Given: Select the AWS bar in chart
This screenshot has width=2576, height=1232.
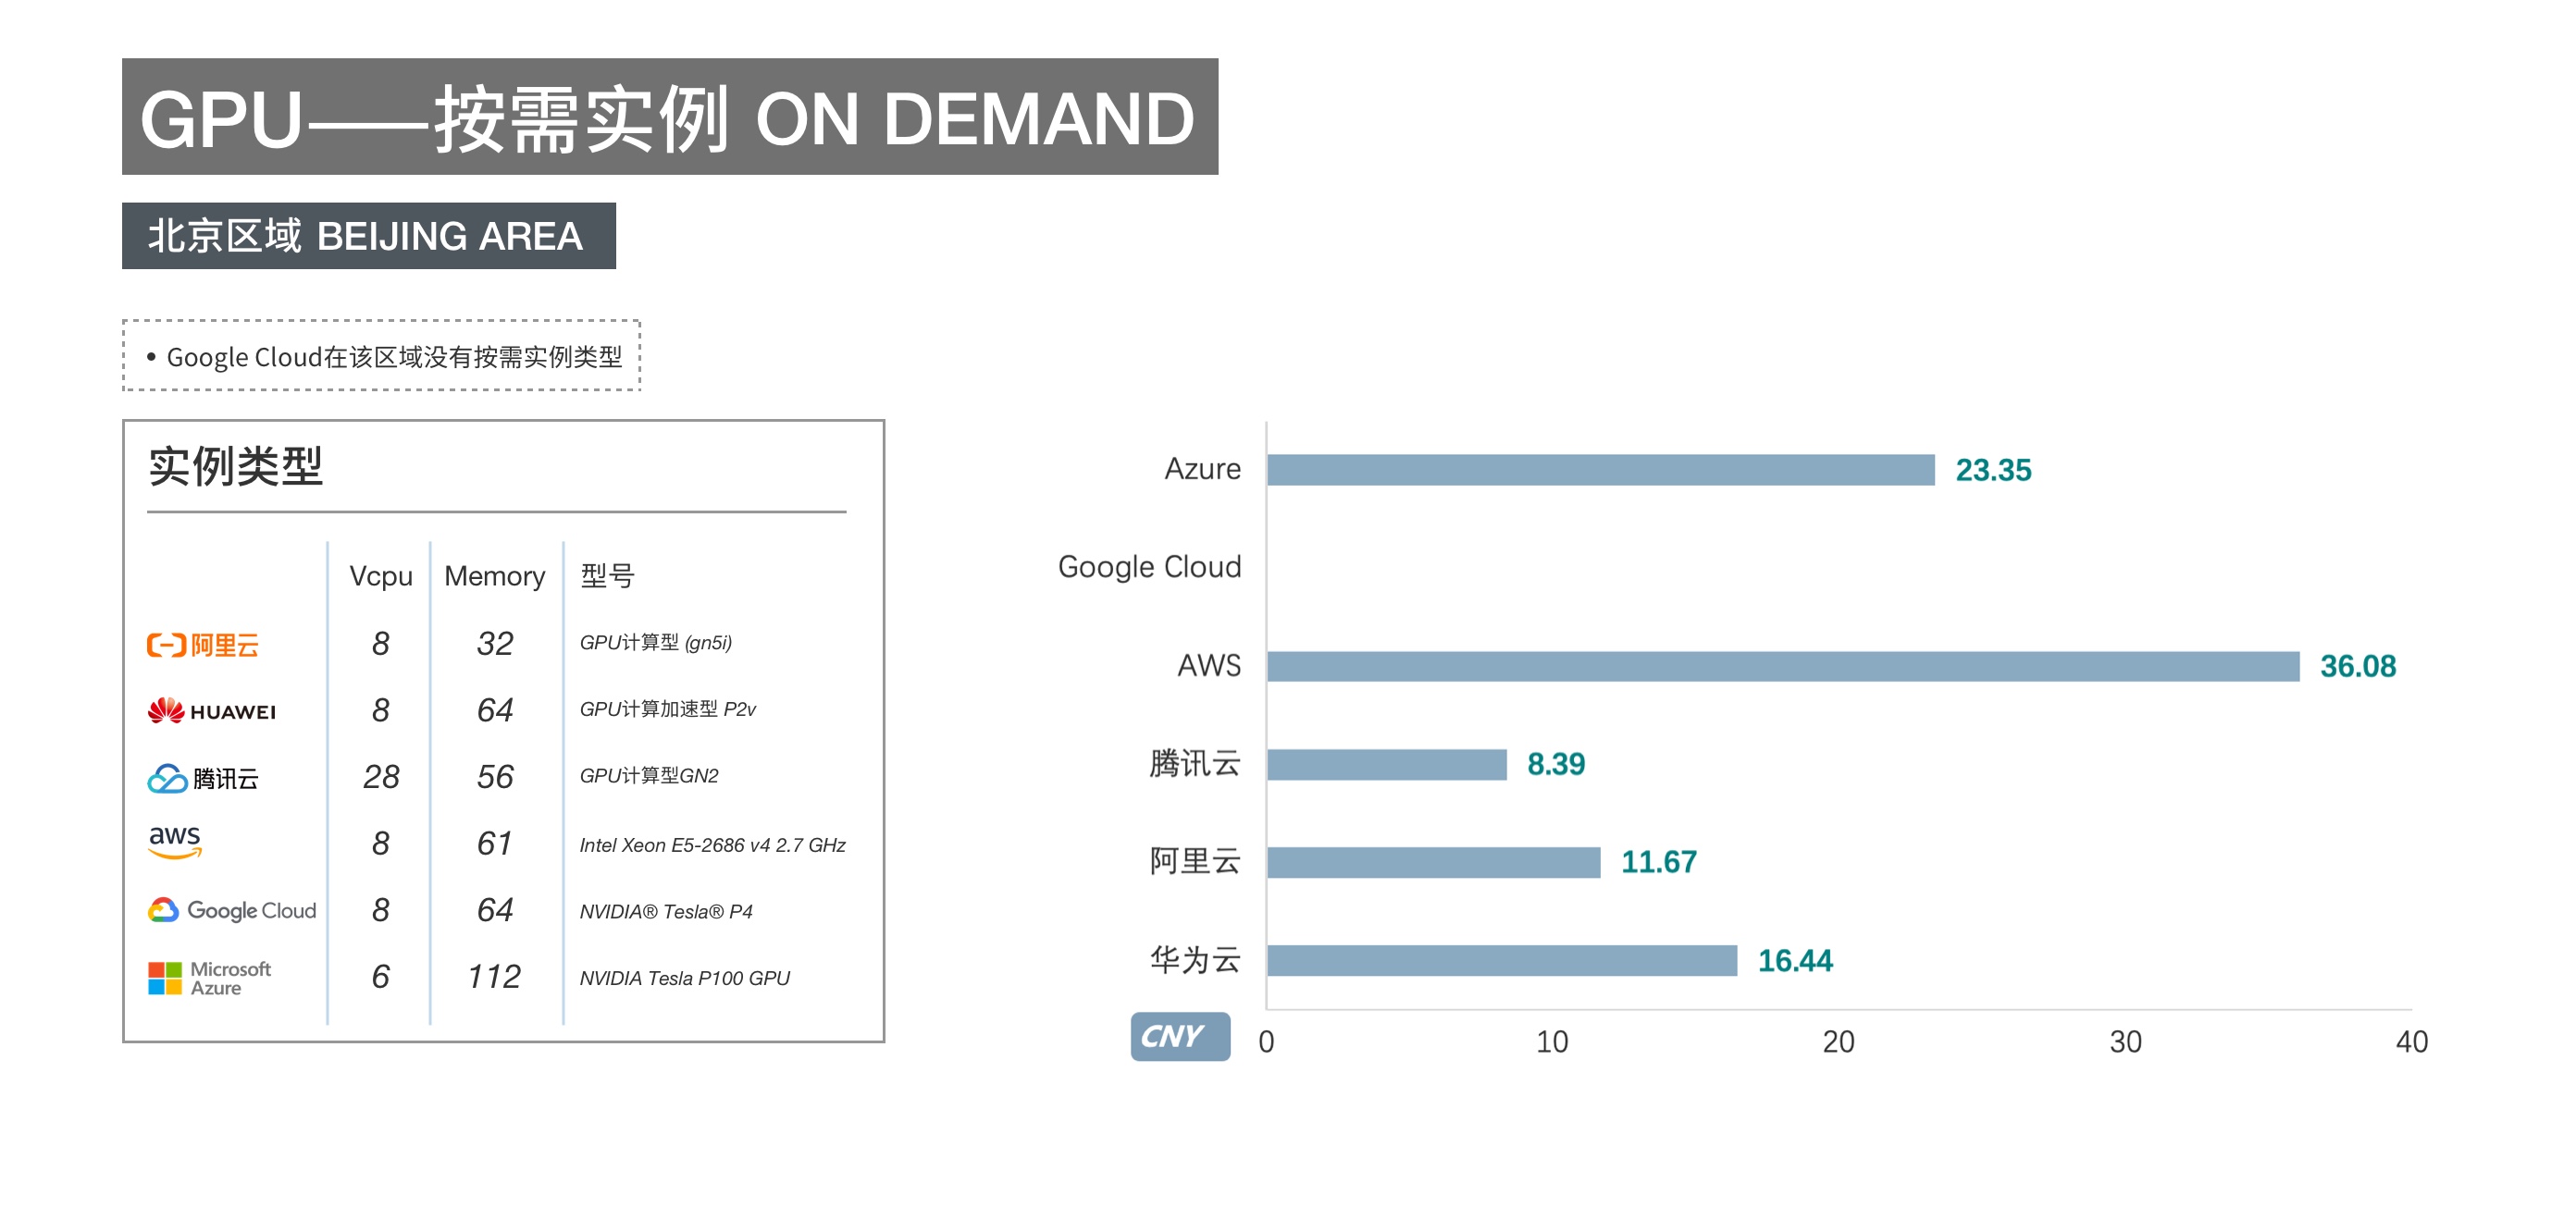Looking at the screenshot, I should (1782, 666).
